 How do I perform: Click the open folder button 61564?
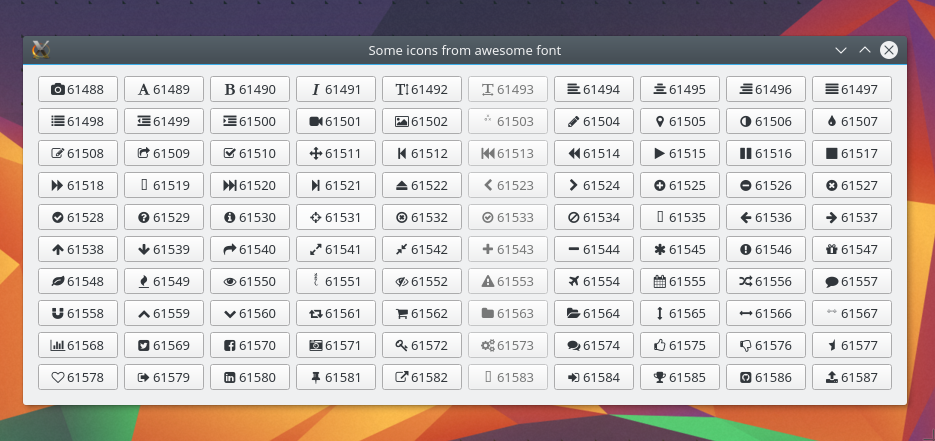click(594, 314)
